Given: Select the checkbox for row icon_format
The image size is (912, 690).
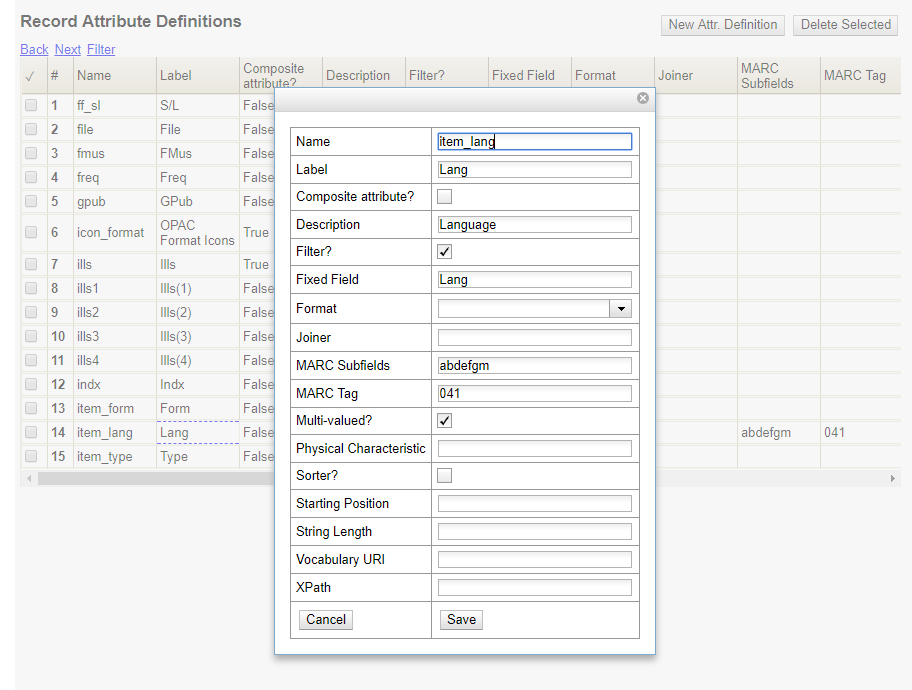Looking at the screenshot, I should click(30, 232).
